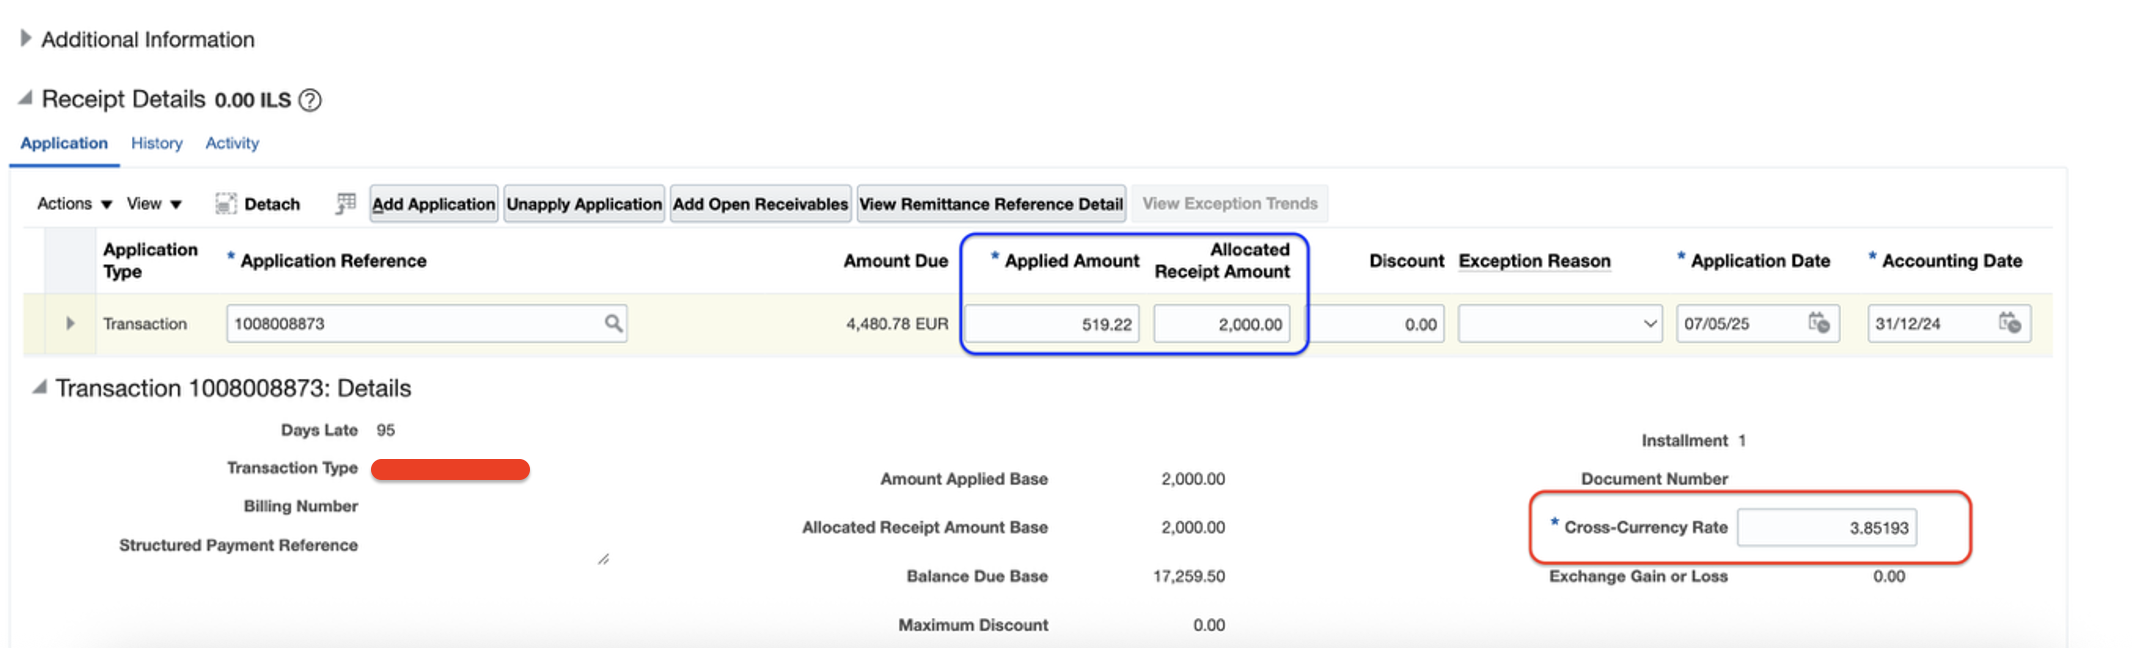
Task: Click the View Exception Trends button
Action: click(1230, 204)
